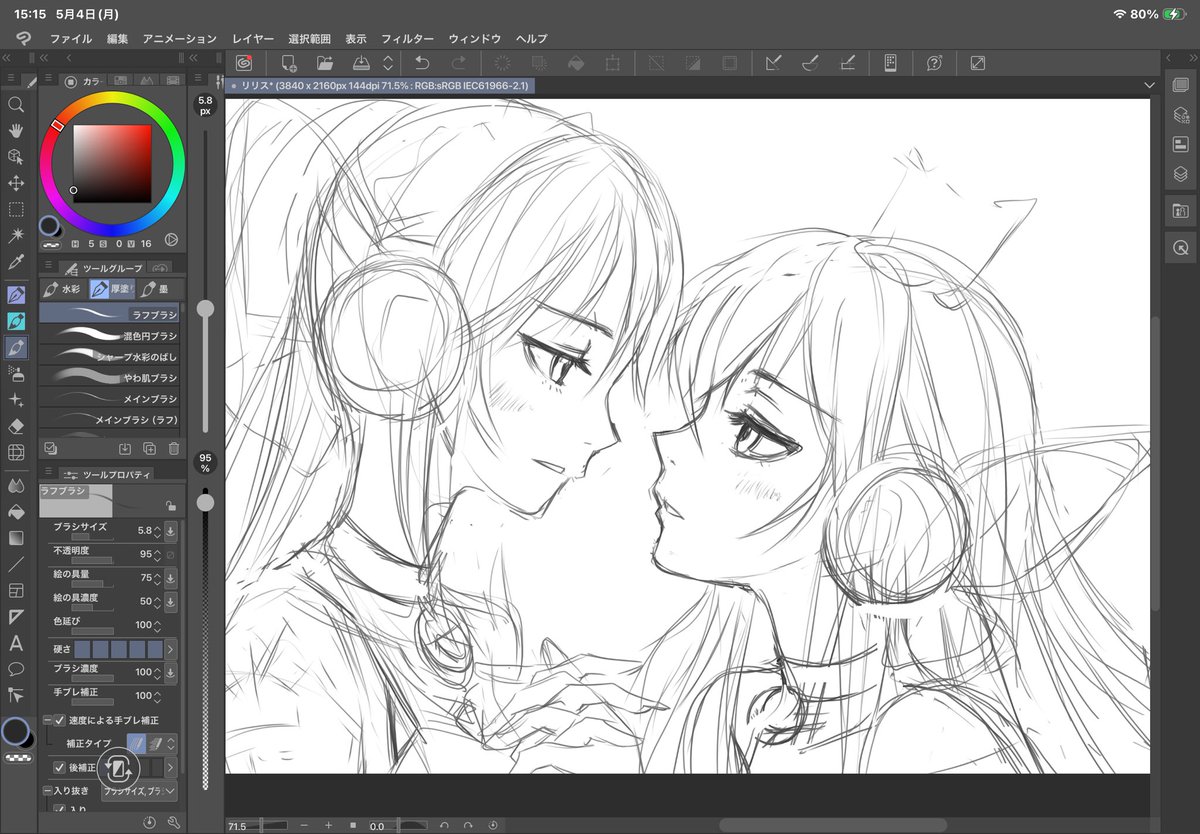
Task: Click the リリス canvas document tab
Action: (380, 86)
